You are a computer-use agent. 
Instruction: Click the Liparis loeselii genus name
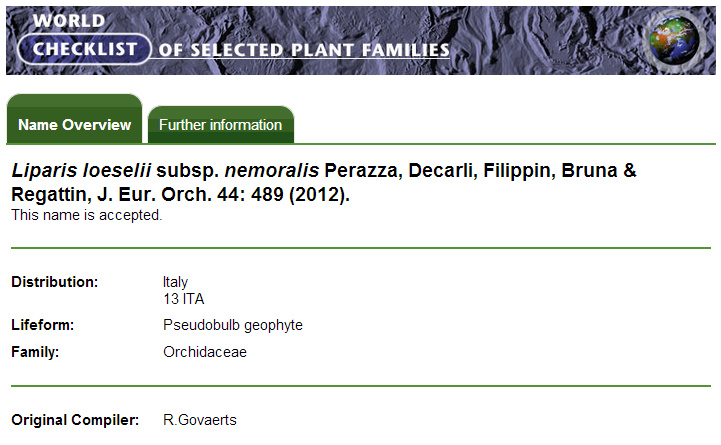tap(81, 171)
